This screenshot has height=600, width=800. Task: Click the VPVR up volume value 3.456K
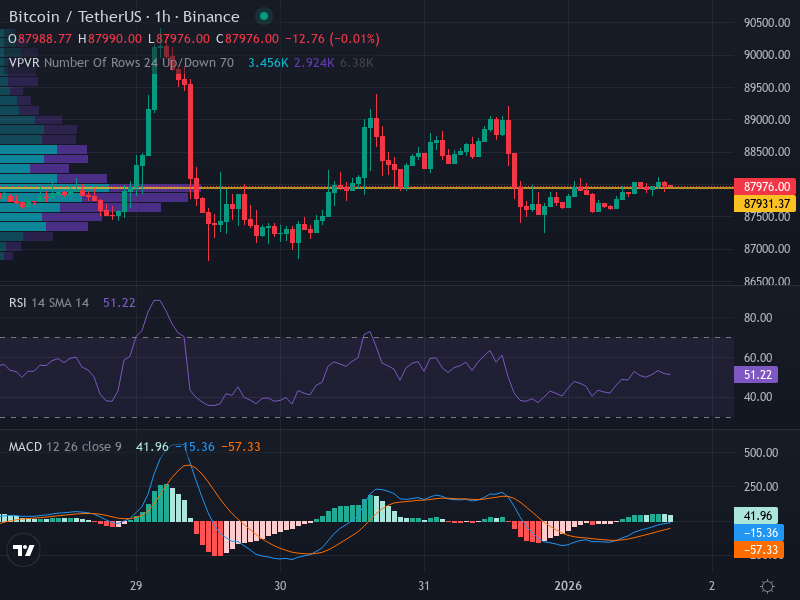tap(268, 62)
